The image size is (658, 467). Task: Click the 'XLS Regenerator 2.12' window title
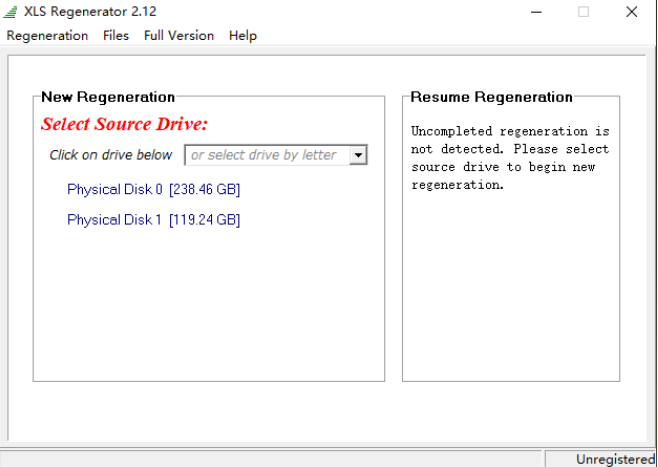click(x=90, y=12)
